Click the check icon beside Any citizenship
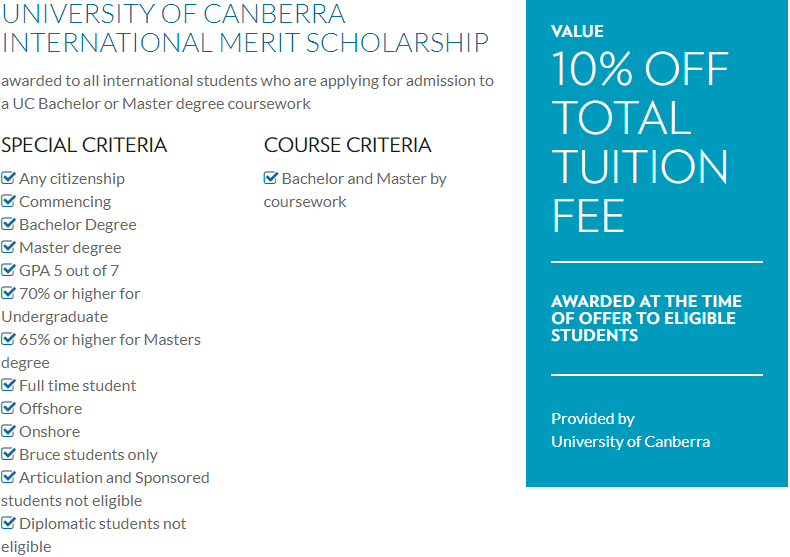790x557 pixels. pos(8,178)
